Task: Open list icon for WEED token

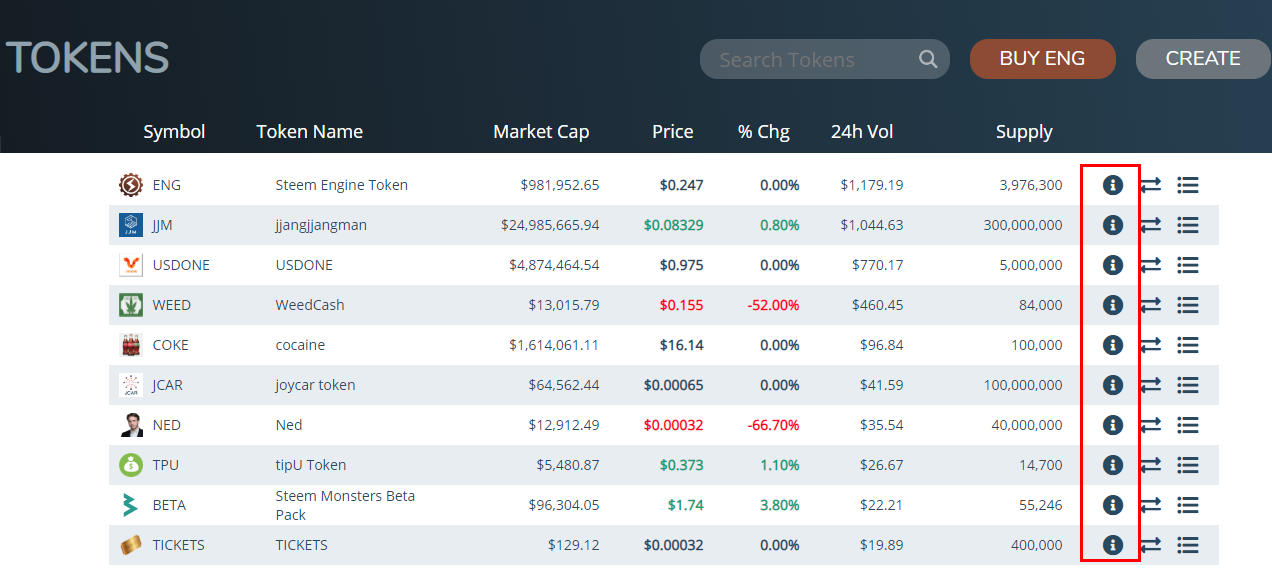Action: pyautogui.click(x=1188, y=305)
